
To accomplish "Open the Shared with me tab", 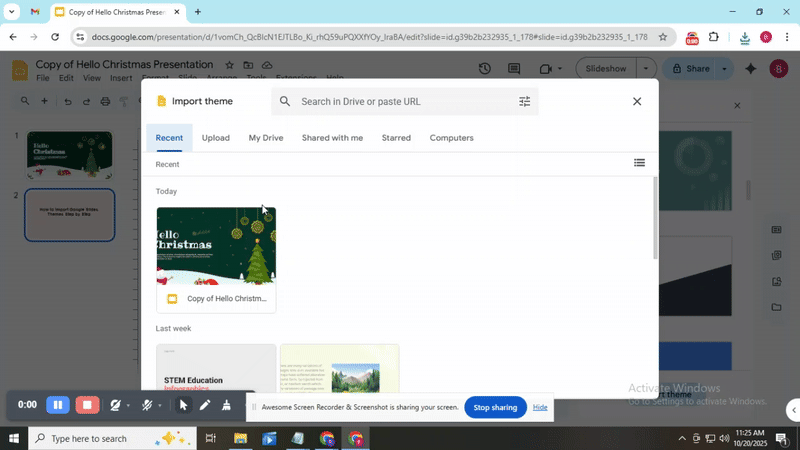I will (332, 138).
